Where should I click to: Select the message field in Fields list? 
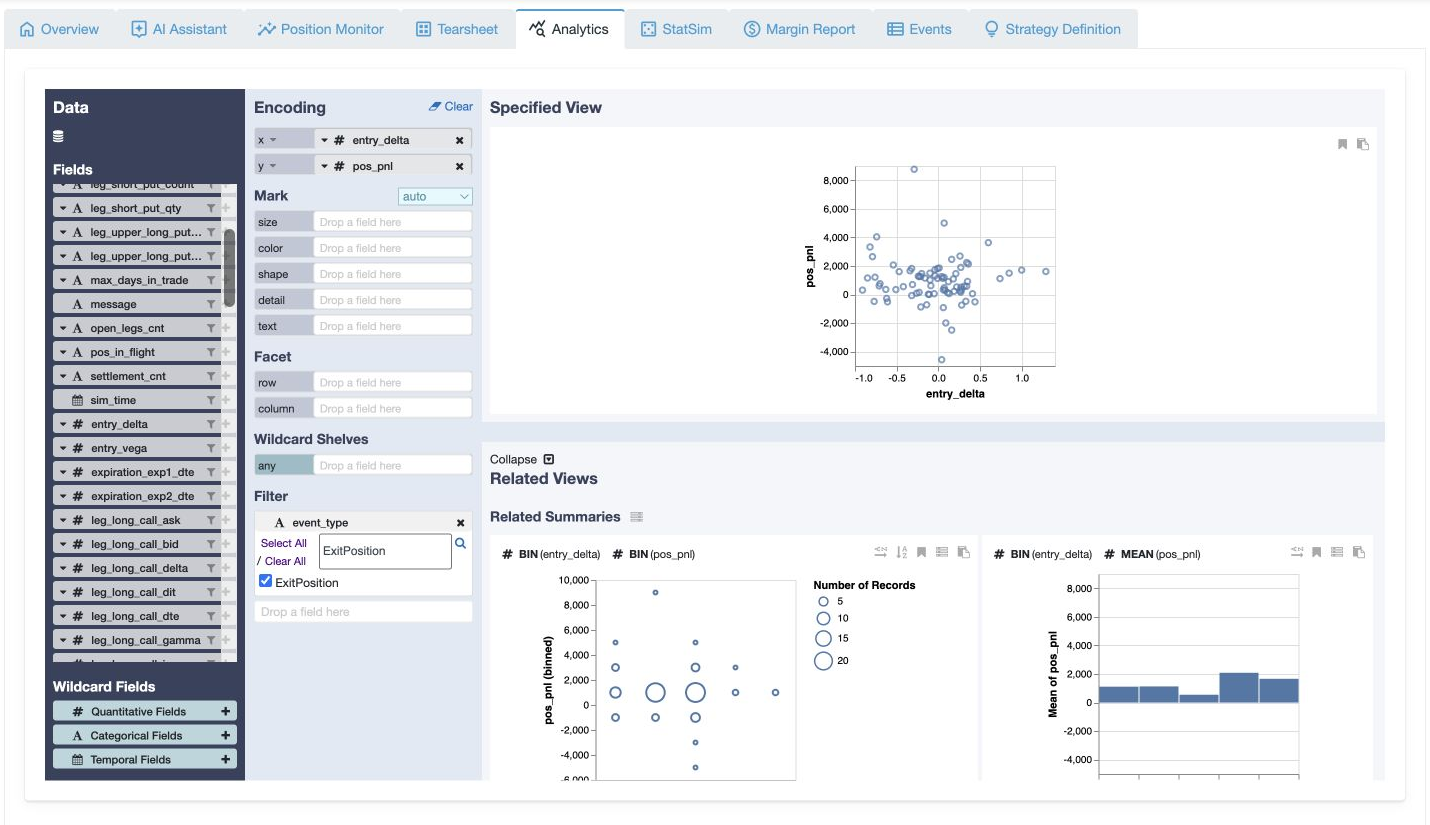click(x=137, y=304)
